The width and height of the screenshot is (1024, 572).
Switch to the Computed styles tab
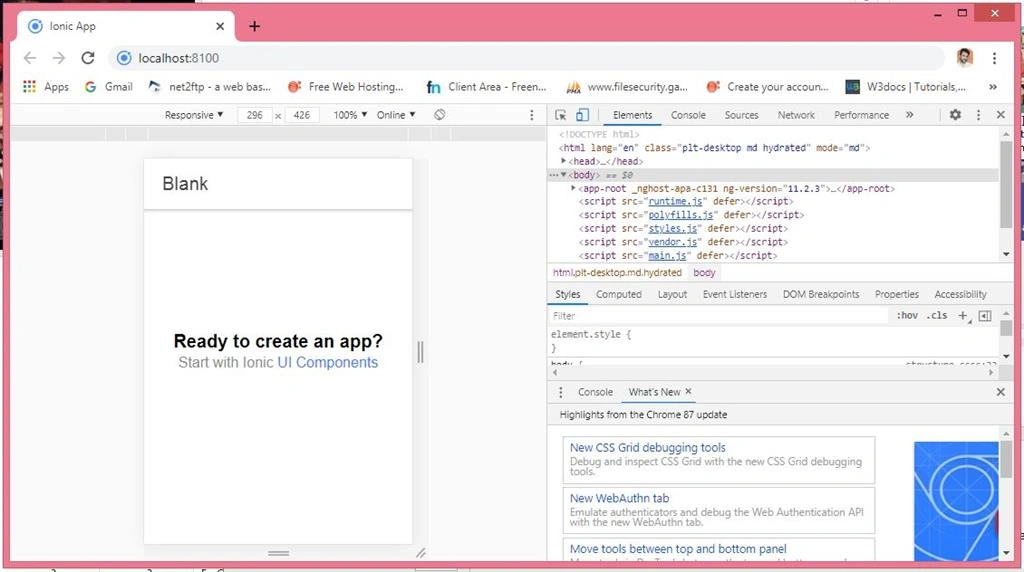tap(618, 294)
